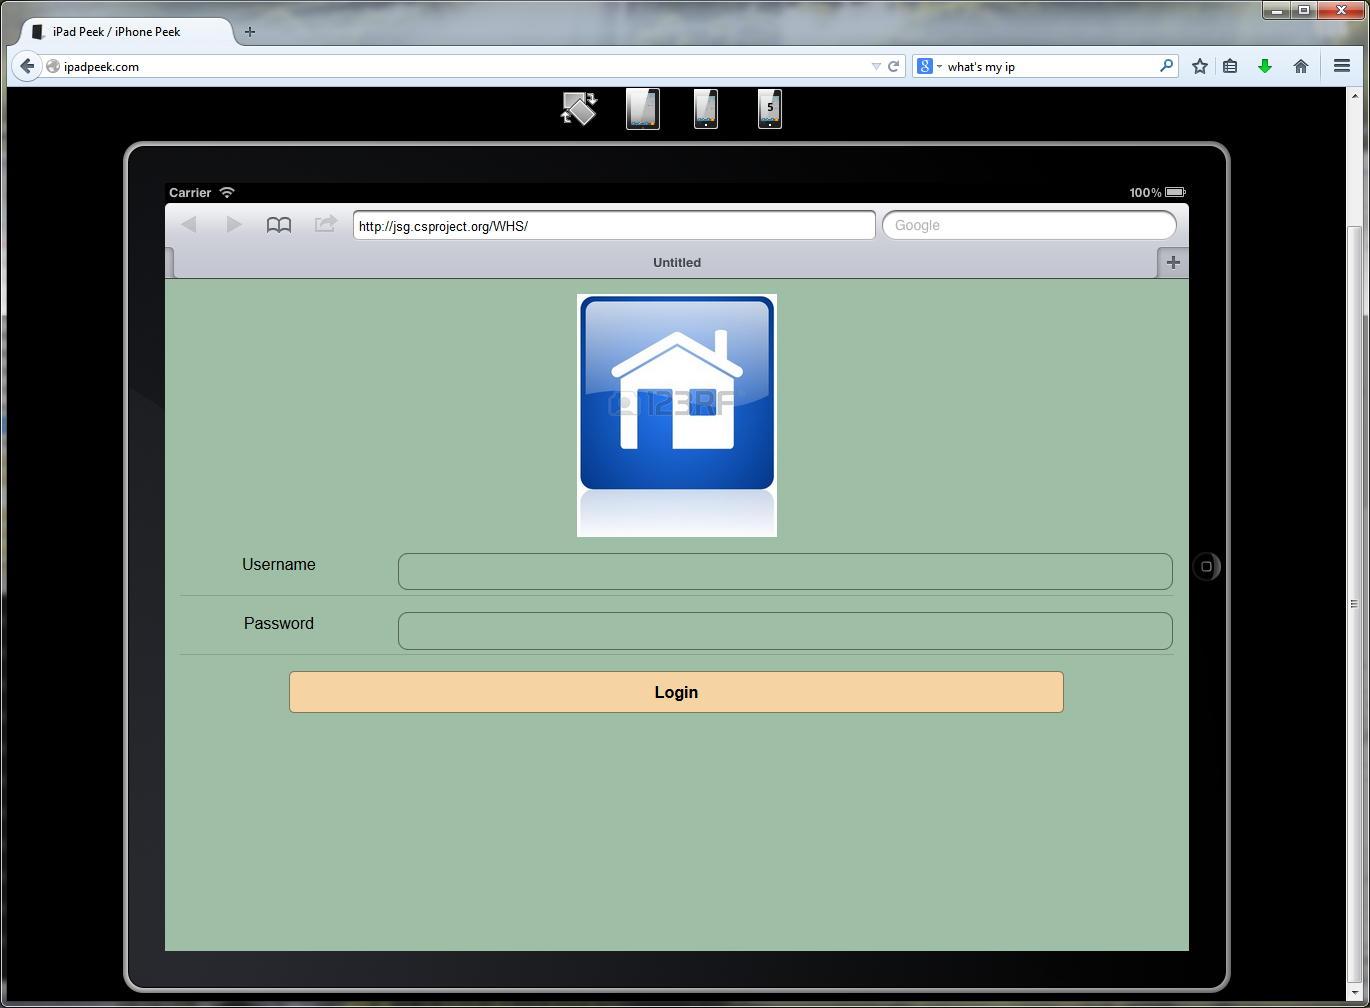Open the Google search engine dropdown
1370x1008 pixels.
pyautogui.click(x=929, y=67)
